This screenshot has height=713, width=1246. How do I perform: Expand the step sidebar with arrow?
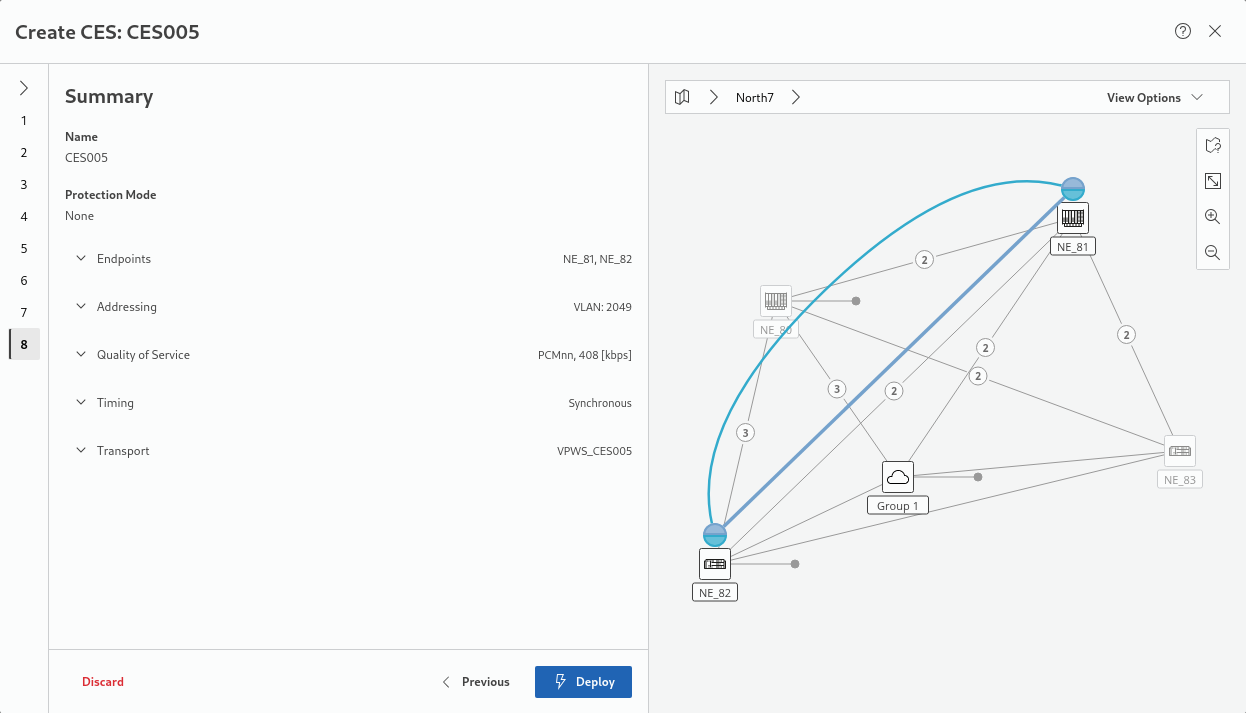pos(24,88)
